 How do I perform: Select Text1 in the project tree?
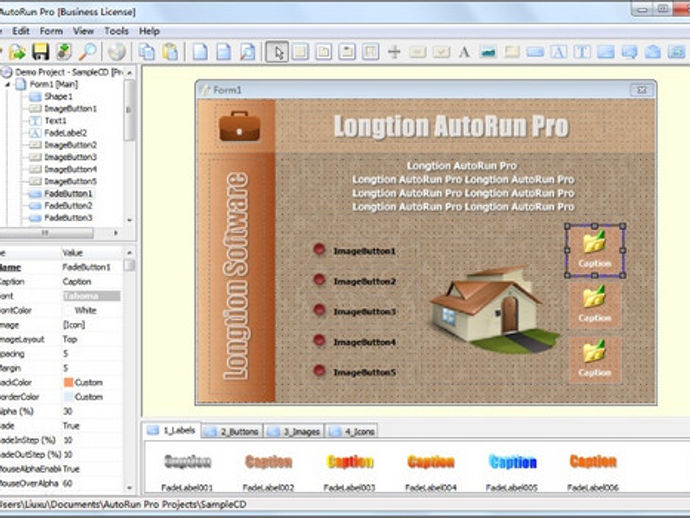click(55, 121)
